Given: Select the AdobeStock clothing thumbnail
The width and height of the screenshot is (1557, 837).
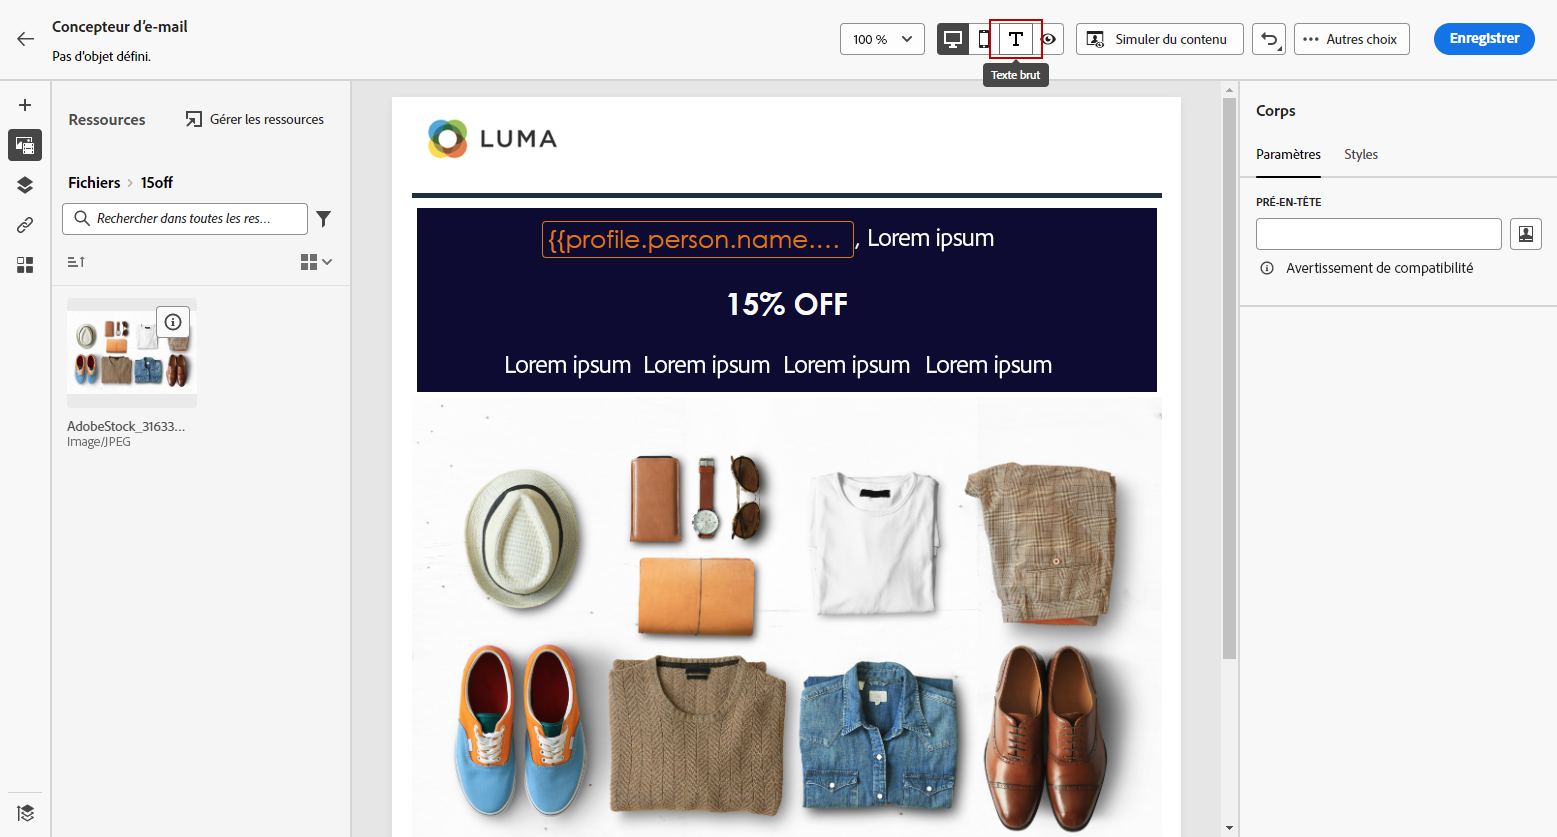Looking at the screenshot, I should [132, 353].
